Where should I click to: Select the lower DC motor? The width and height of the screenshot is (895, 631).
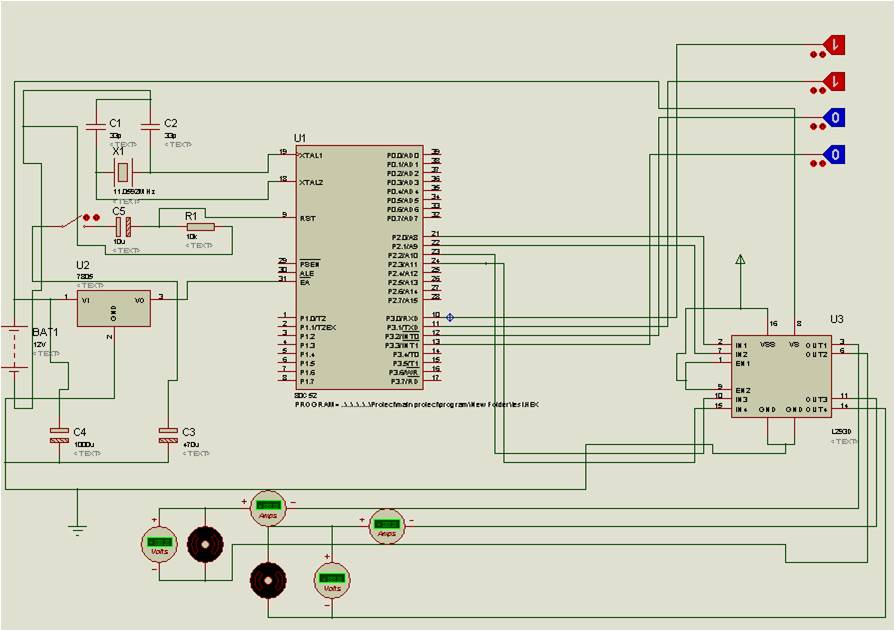click(268, 580)
